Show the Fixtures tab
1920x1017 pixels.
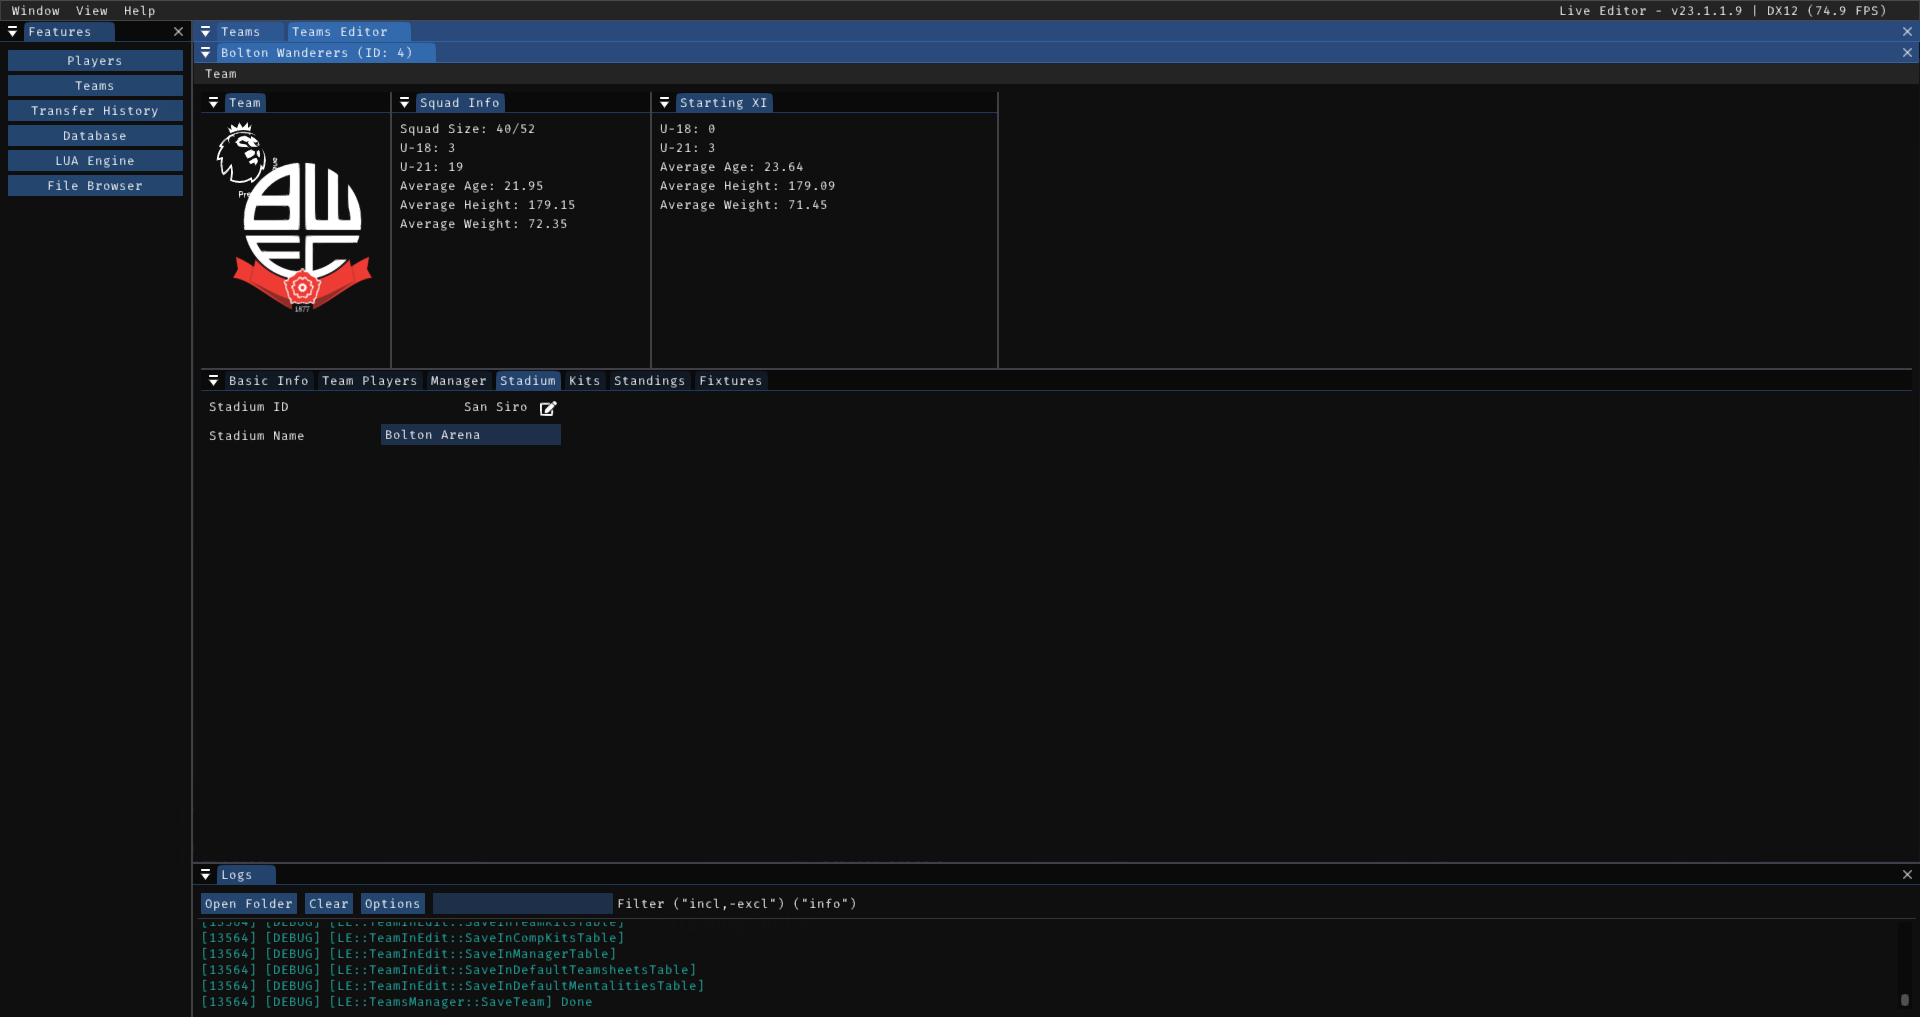[731, 381]
